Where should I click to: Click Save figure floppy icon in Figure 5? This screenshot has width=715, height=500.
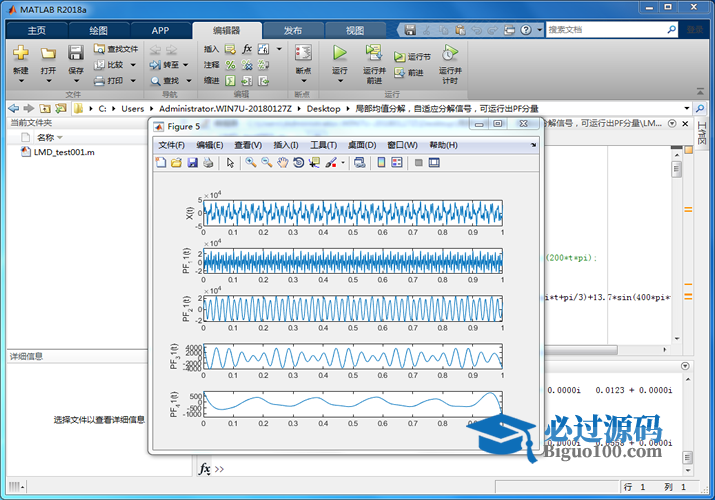[192, 163]
